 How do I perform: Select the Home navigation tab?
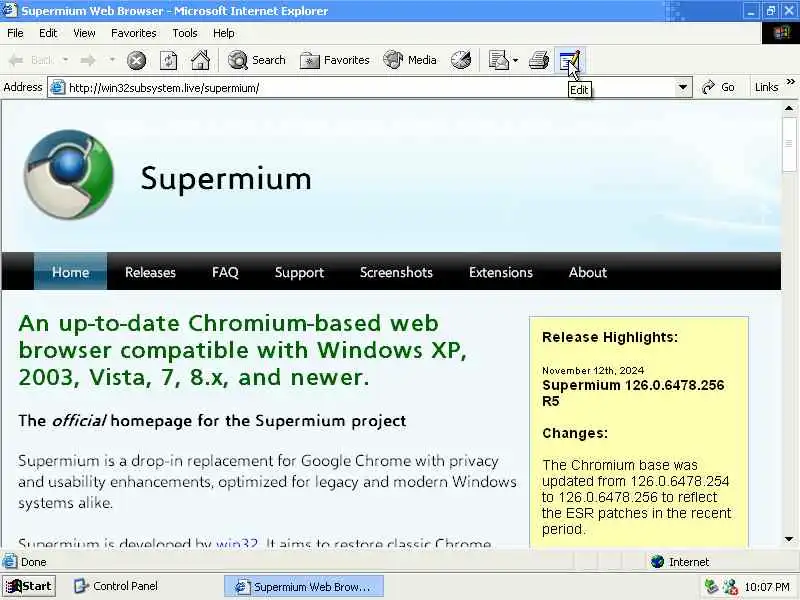tap(70, 272)
